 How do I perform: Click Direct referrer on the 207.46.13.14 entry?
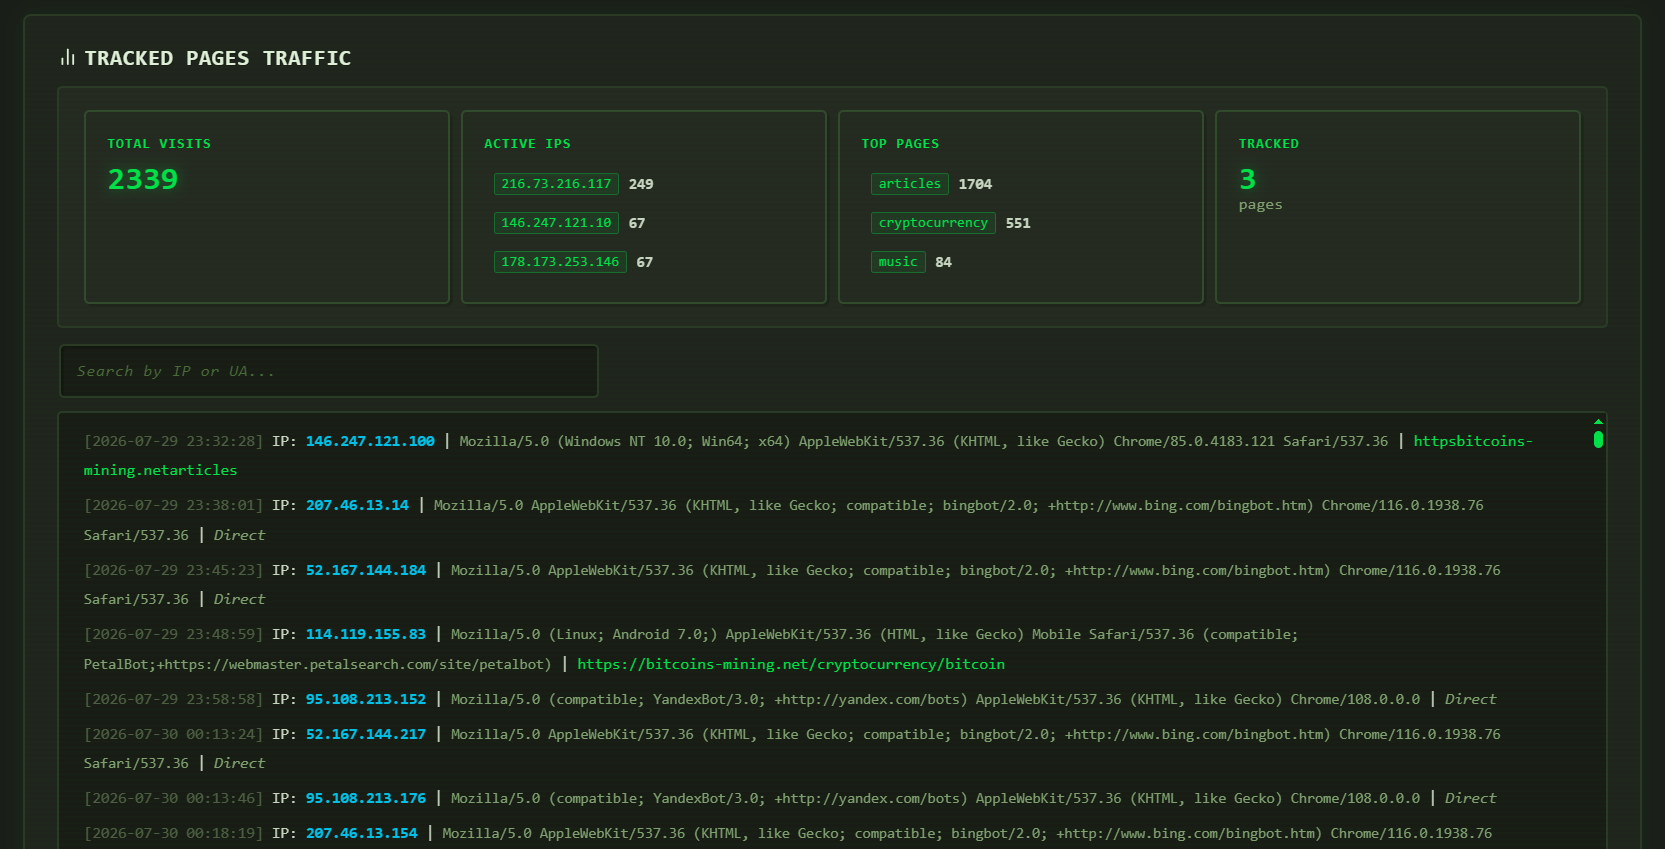(239, 535)
